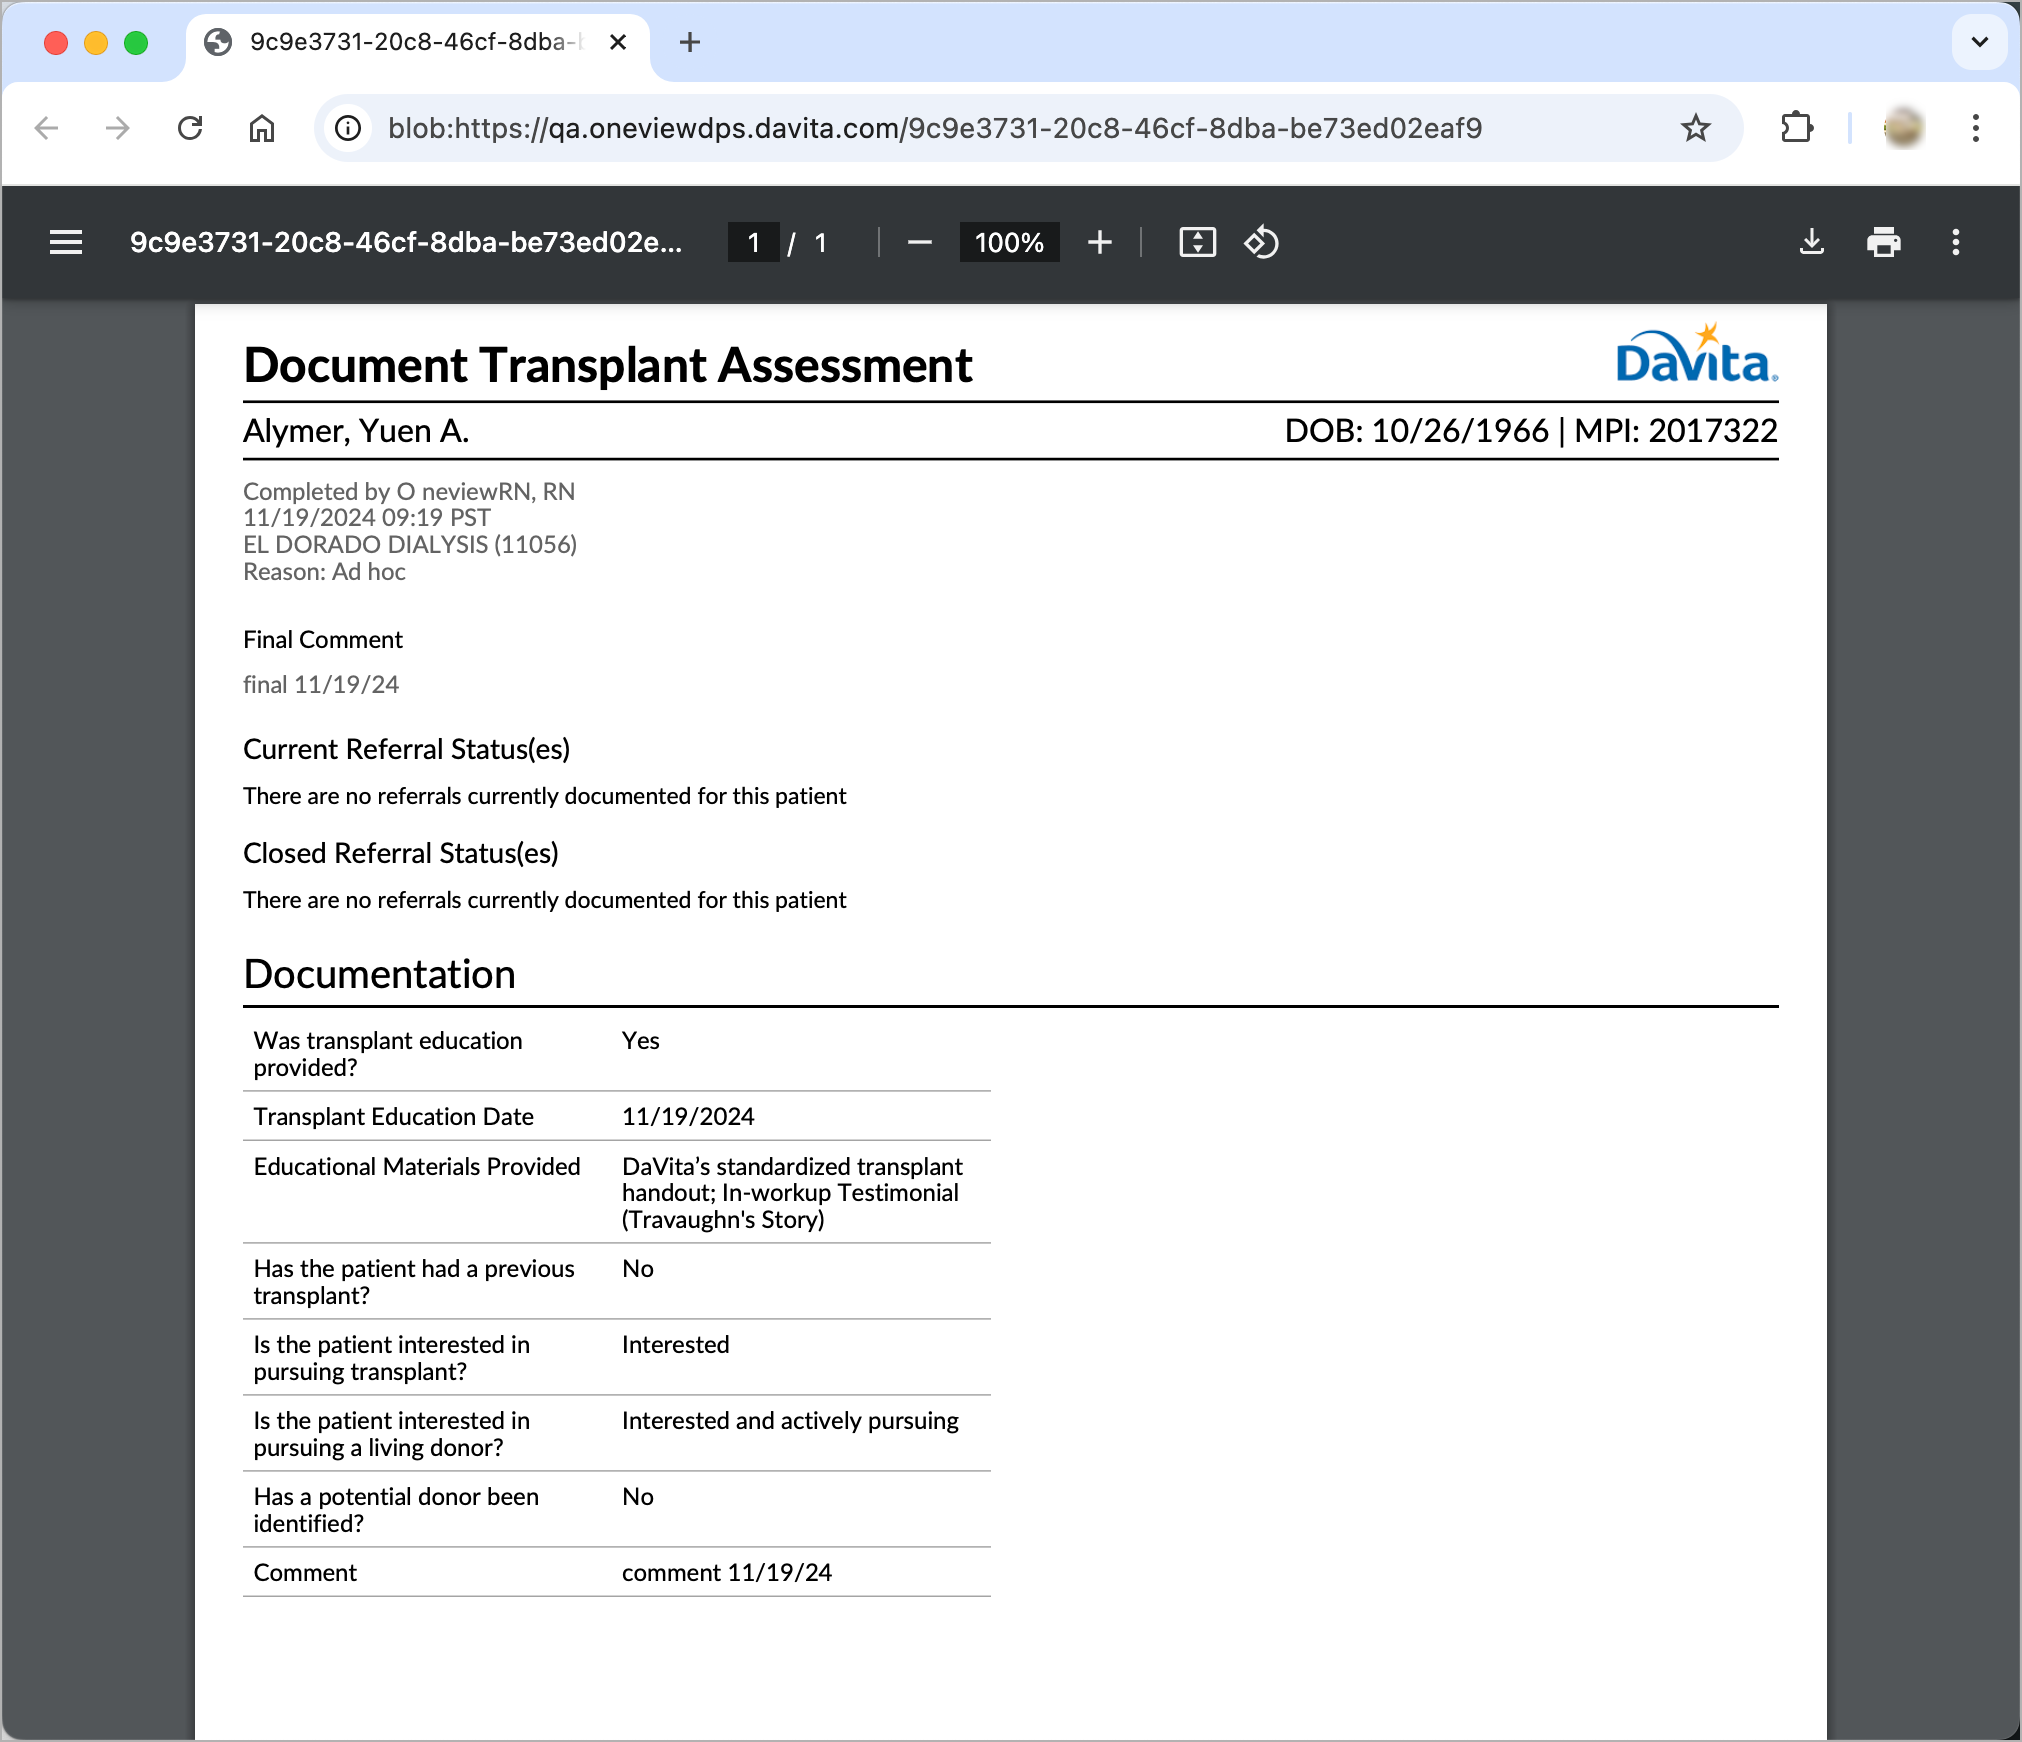Click the PDF file name title

point(406,242)
